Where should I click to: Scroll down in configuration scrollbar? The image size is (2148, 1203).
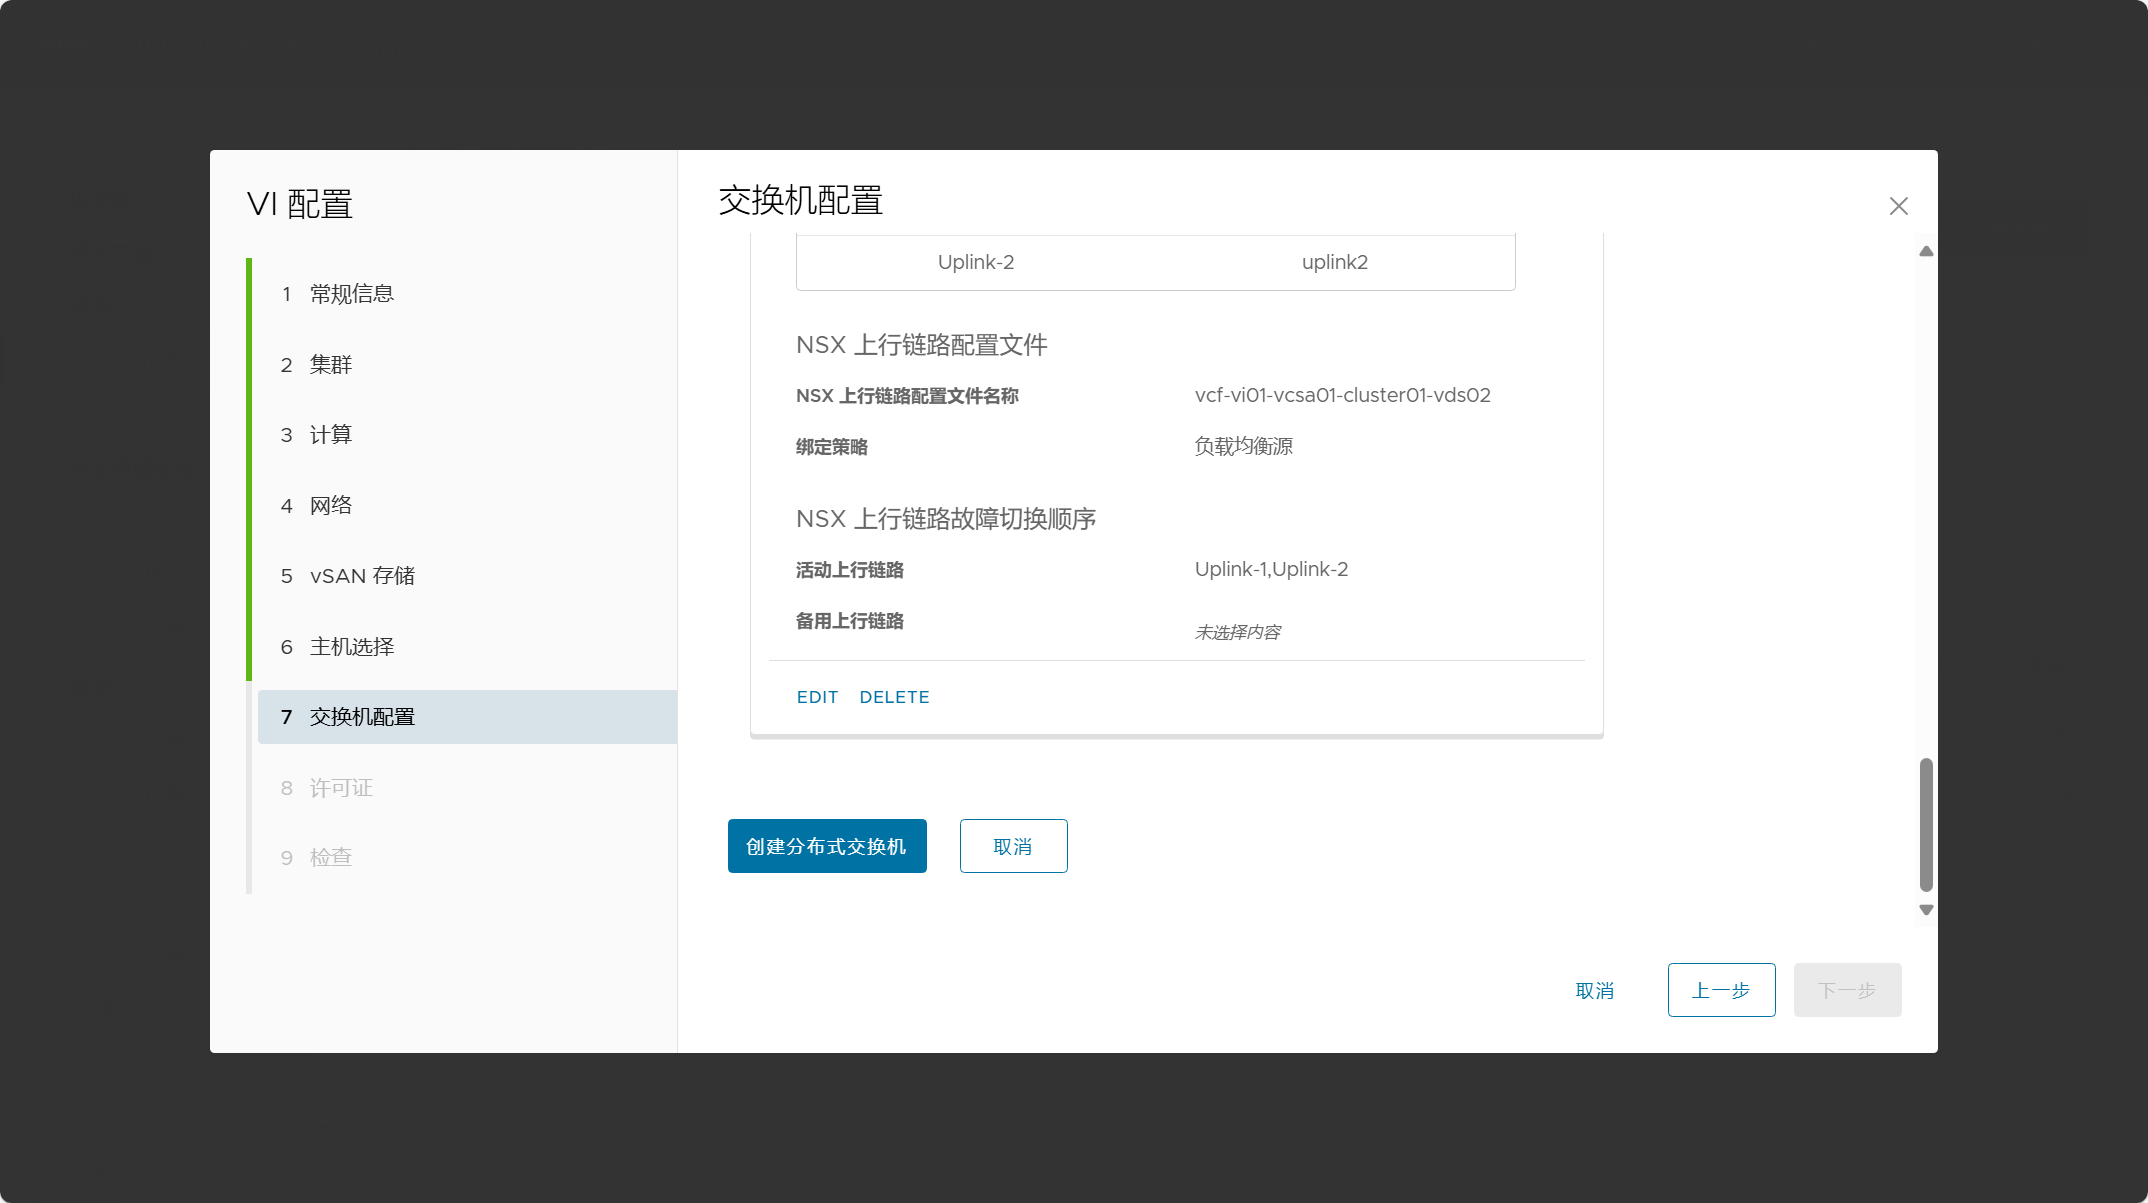1927,911
